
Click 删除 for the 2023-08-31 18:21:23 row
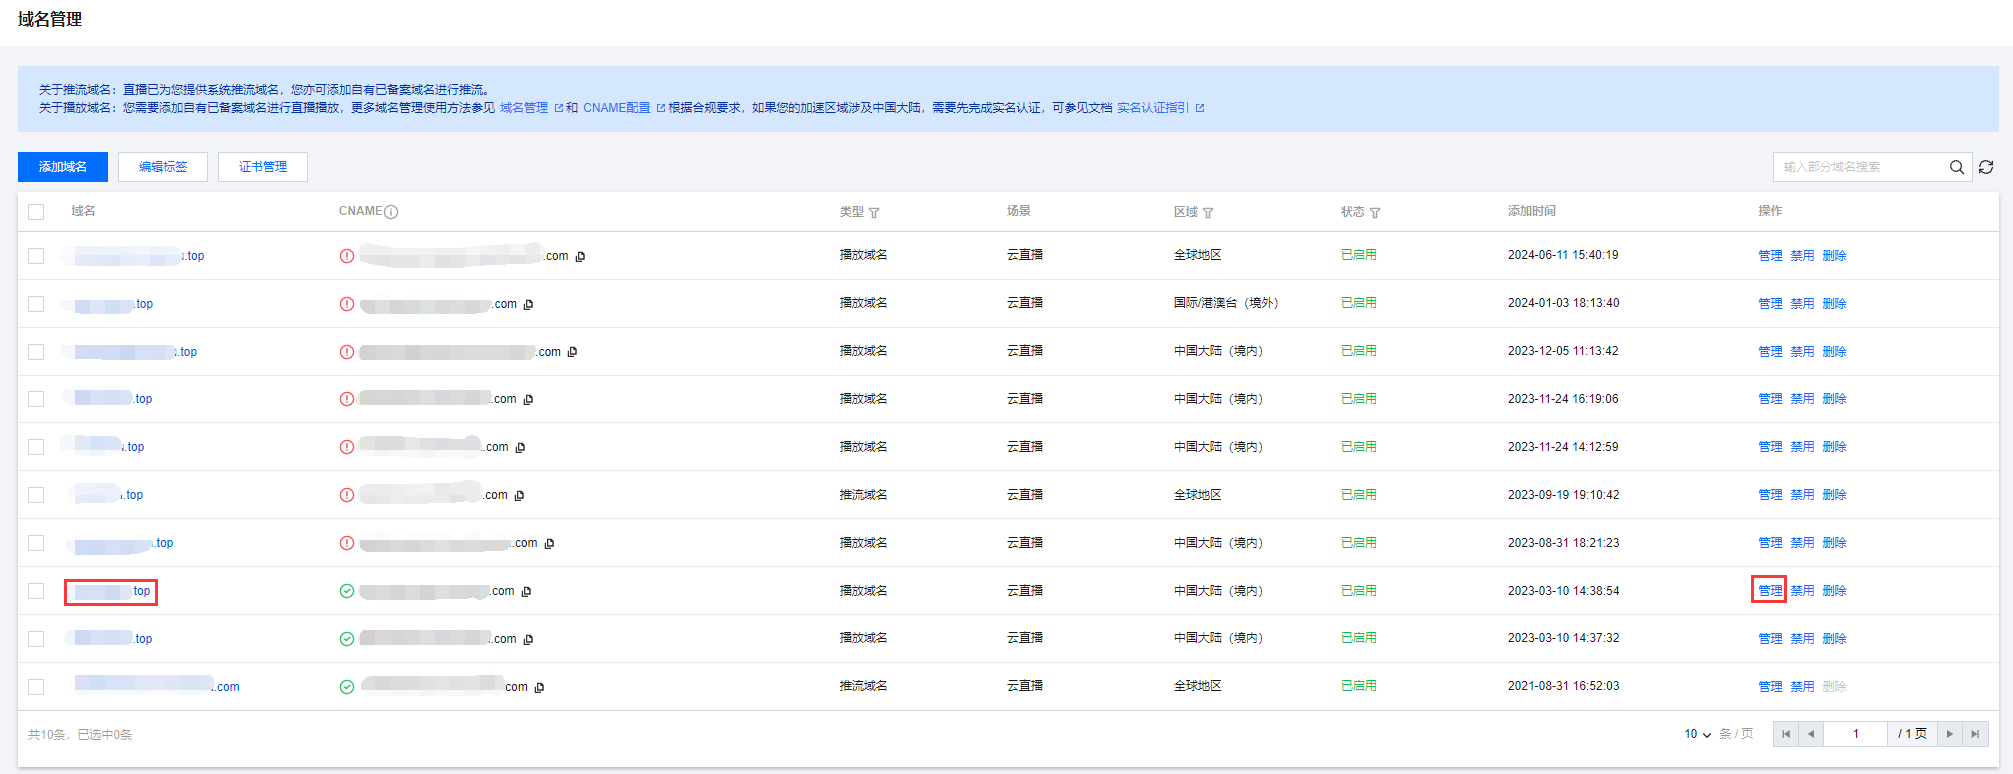click(x=1834, y=543)
